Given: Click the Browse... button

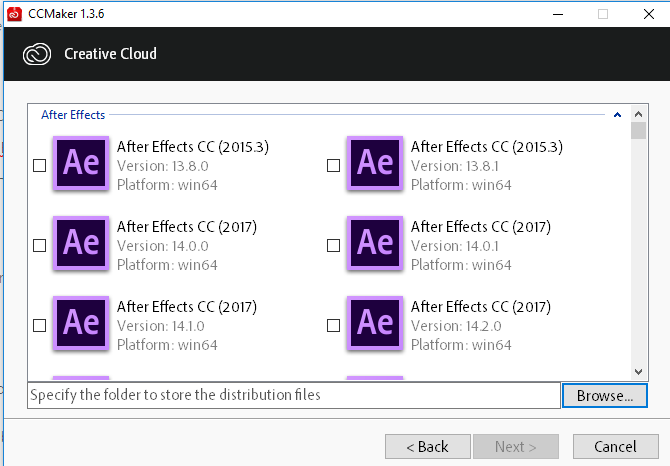Looking at the screenshot, I should click(605, 396).
